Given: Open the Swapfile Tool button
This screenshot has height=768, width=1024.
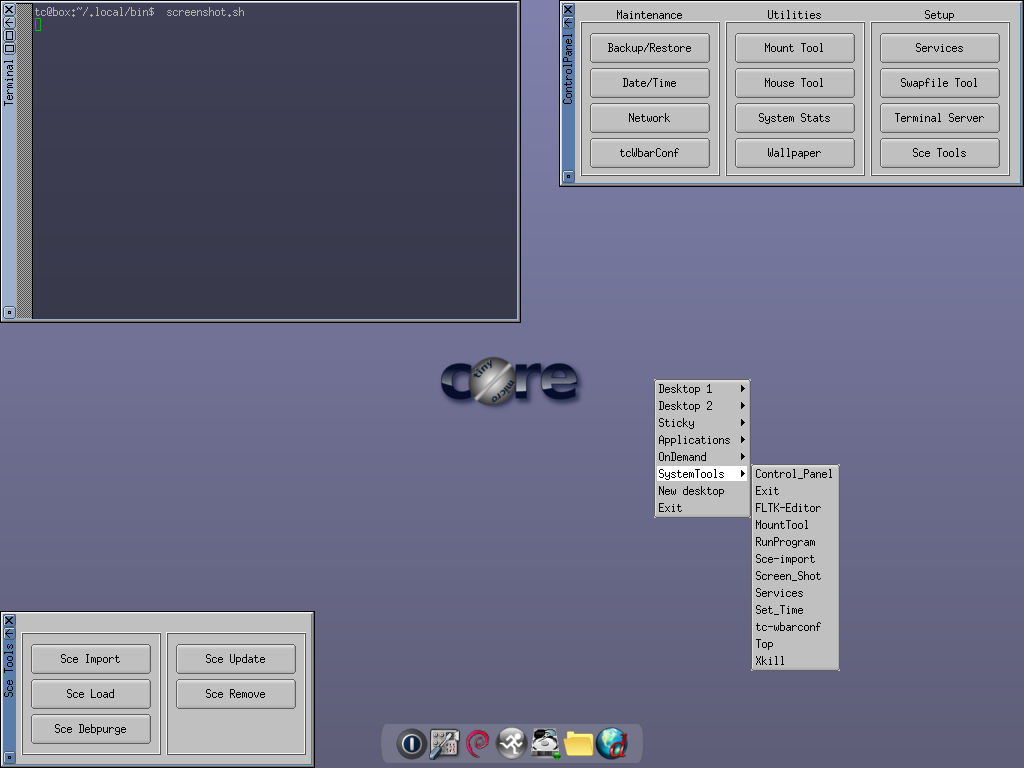Looking at the screenshot, I should pyautogui.click(x=939, y=83).
